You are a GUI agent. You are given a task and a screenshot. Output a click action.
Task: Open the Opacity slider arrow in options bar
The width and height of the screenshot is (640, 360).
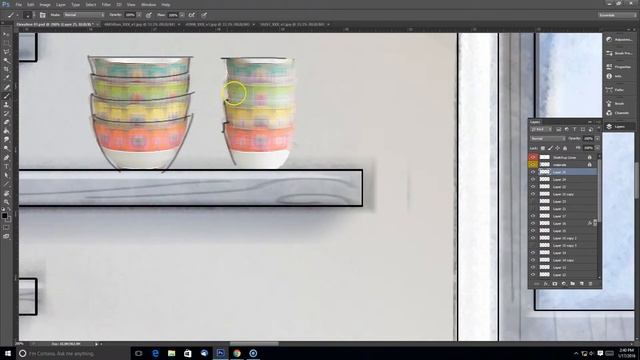click(x=139, y=15)
